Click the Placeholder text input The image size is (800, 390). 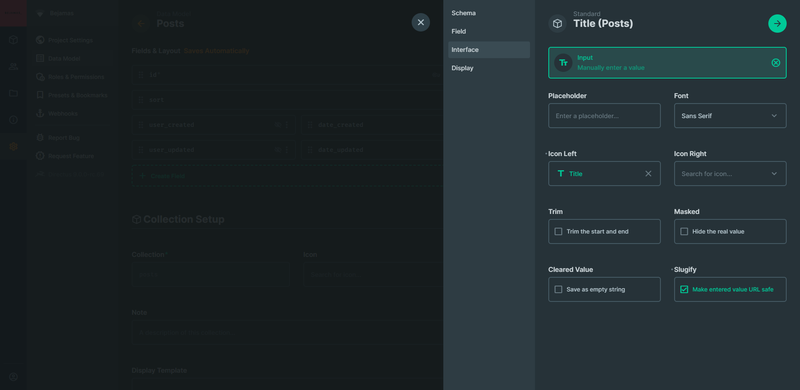[604, 116]
